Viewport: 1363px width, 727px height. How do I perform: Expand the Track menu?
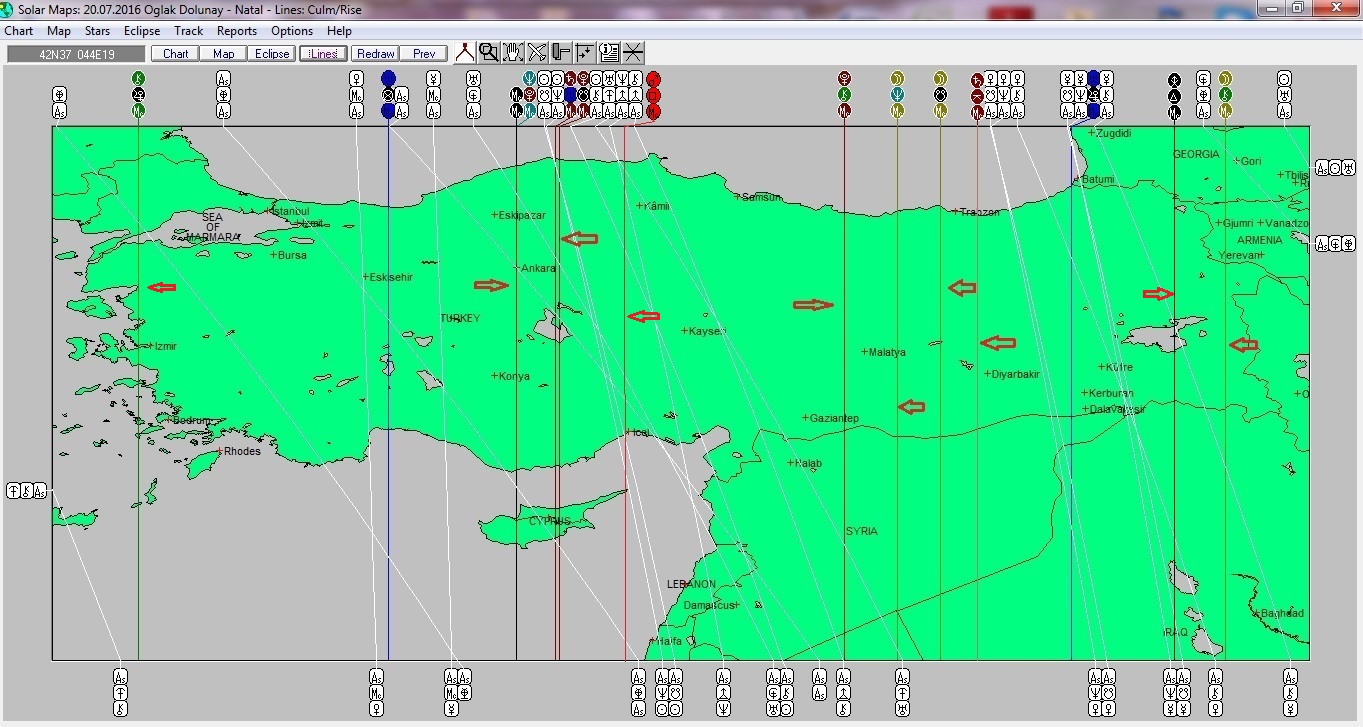point(188,31)
